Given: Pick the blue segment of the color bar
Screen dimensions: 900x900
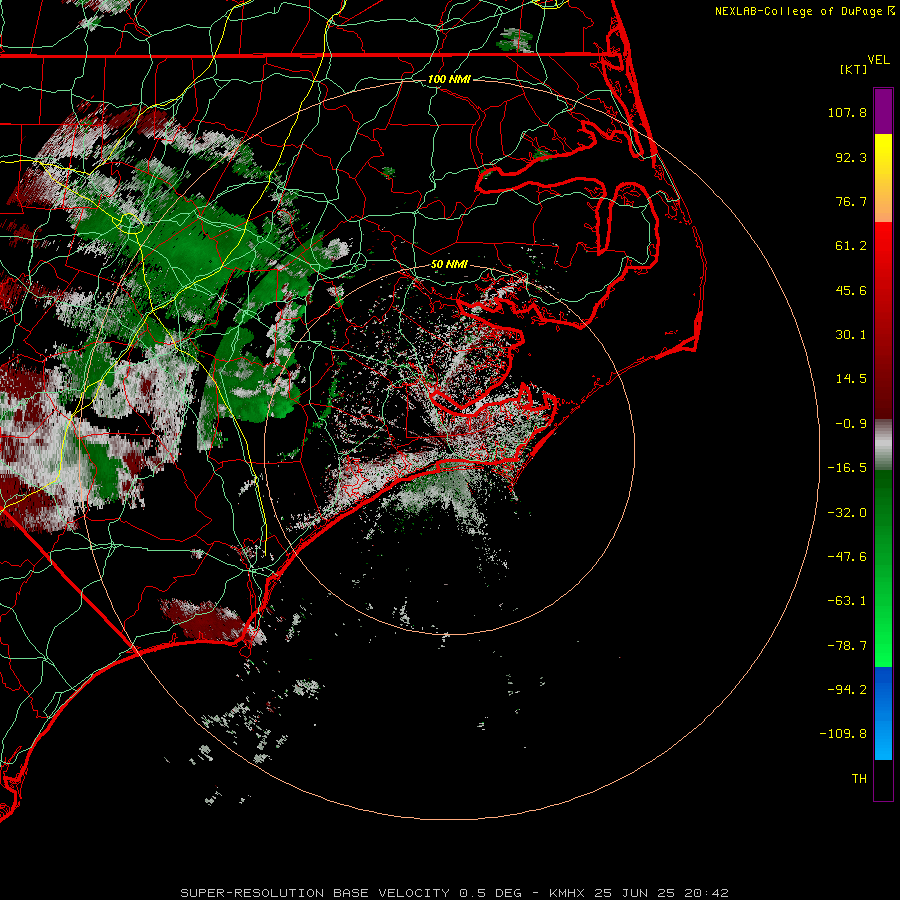Looking at the screenshot, I should pyautogui.click(x=883, y=713).
